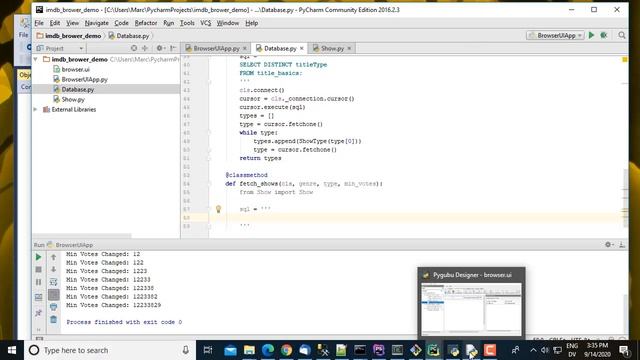The height and width of the screenshot is (360, 640).
Task: Open the Window menu
Action: point(227,23)
